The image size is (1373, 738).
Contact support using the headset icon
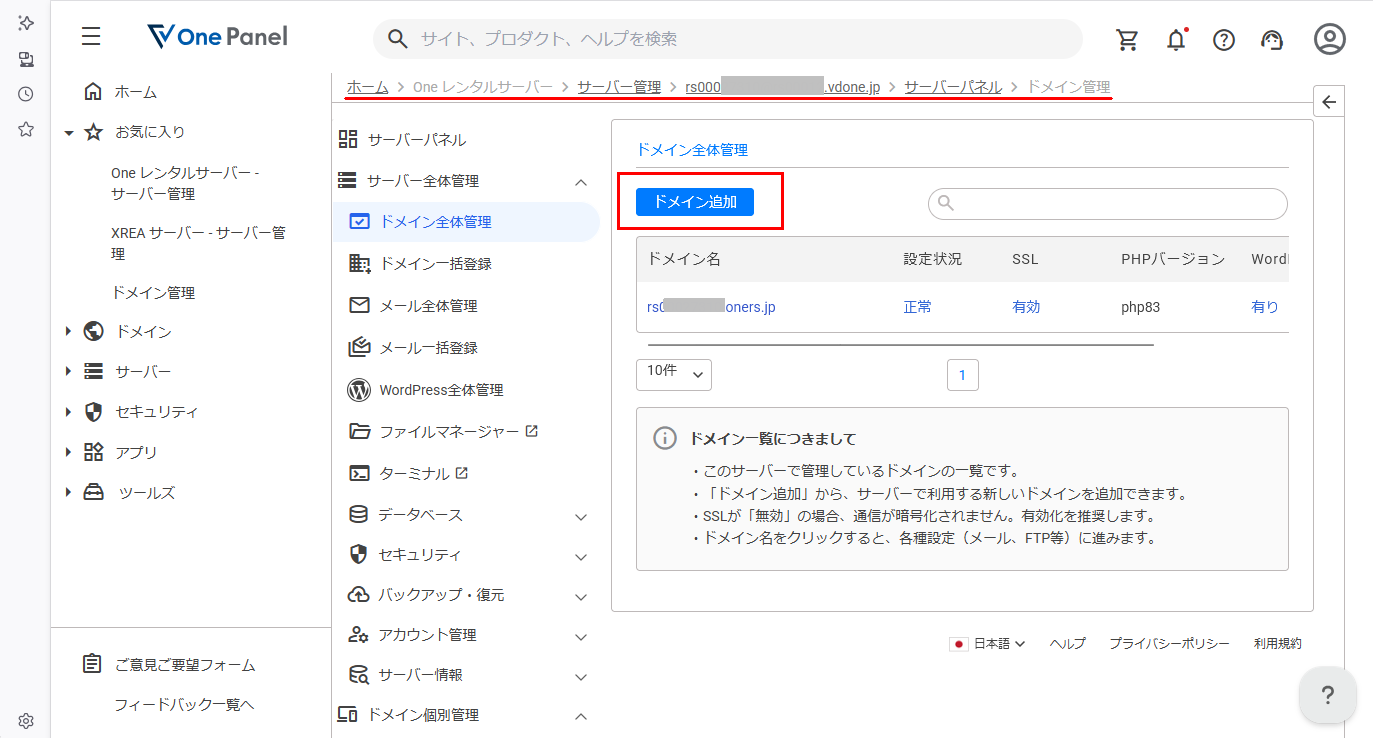1272,39
